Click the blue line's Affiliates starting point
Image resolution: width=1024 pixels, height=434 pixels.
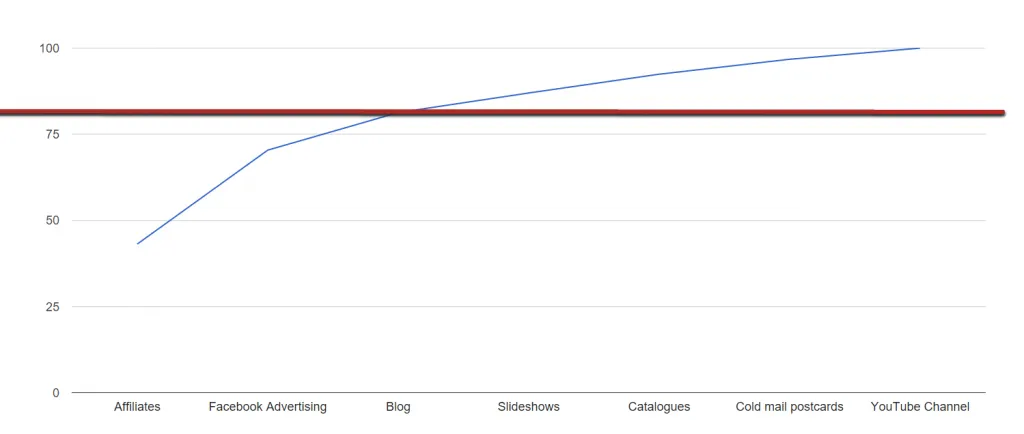click(137, 243)
